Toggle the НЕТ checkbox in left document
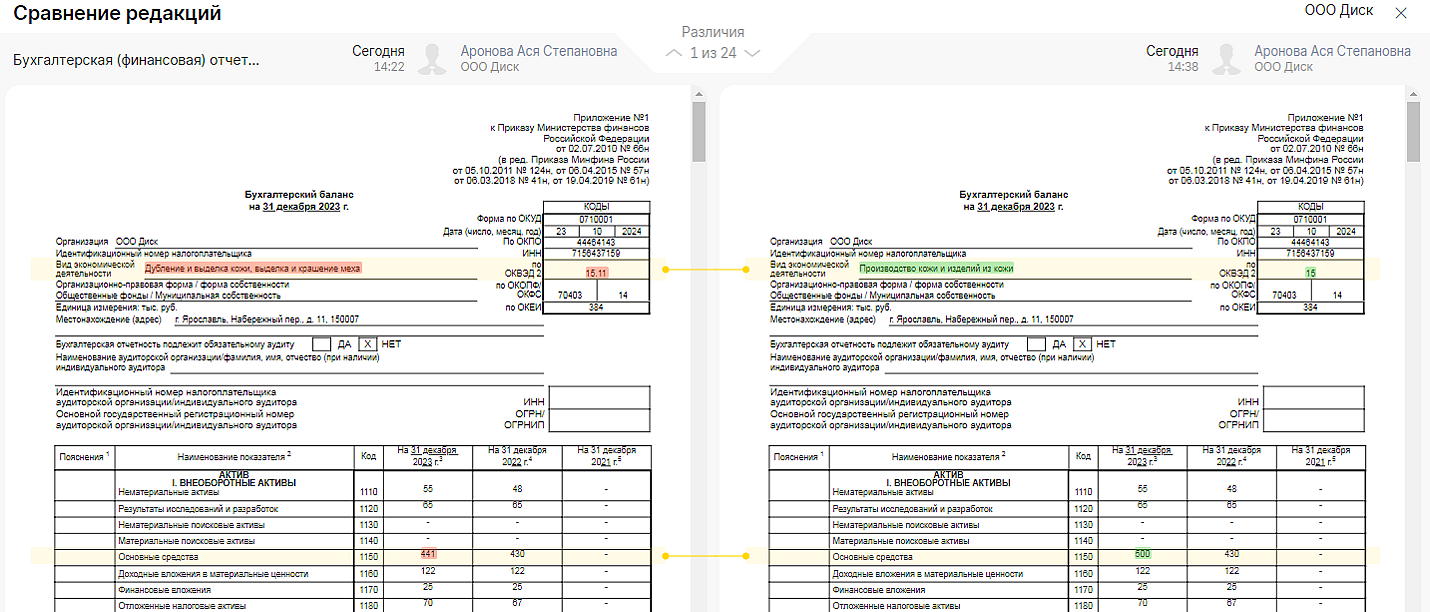Image resolution: width=1430 pixels, height=612 pixels. 368,344
